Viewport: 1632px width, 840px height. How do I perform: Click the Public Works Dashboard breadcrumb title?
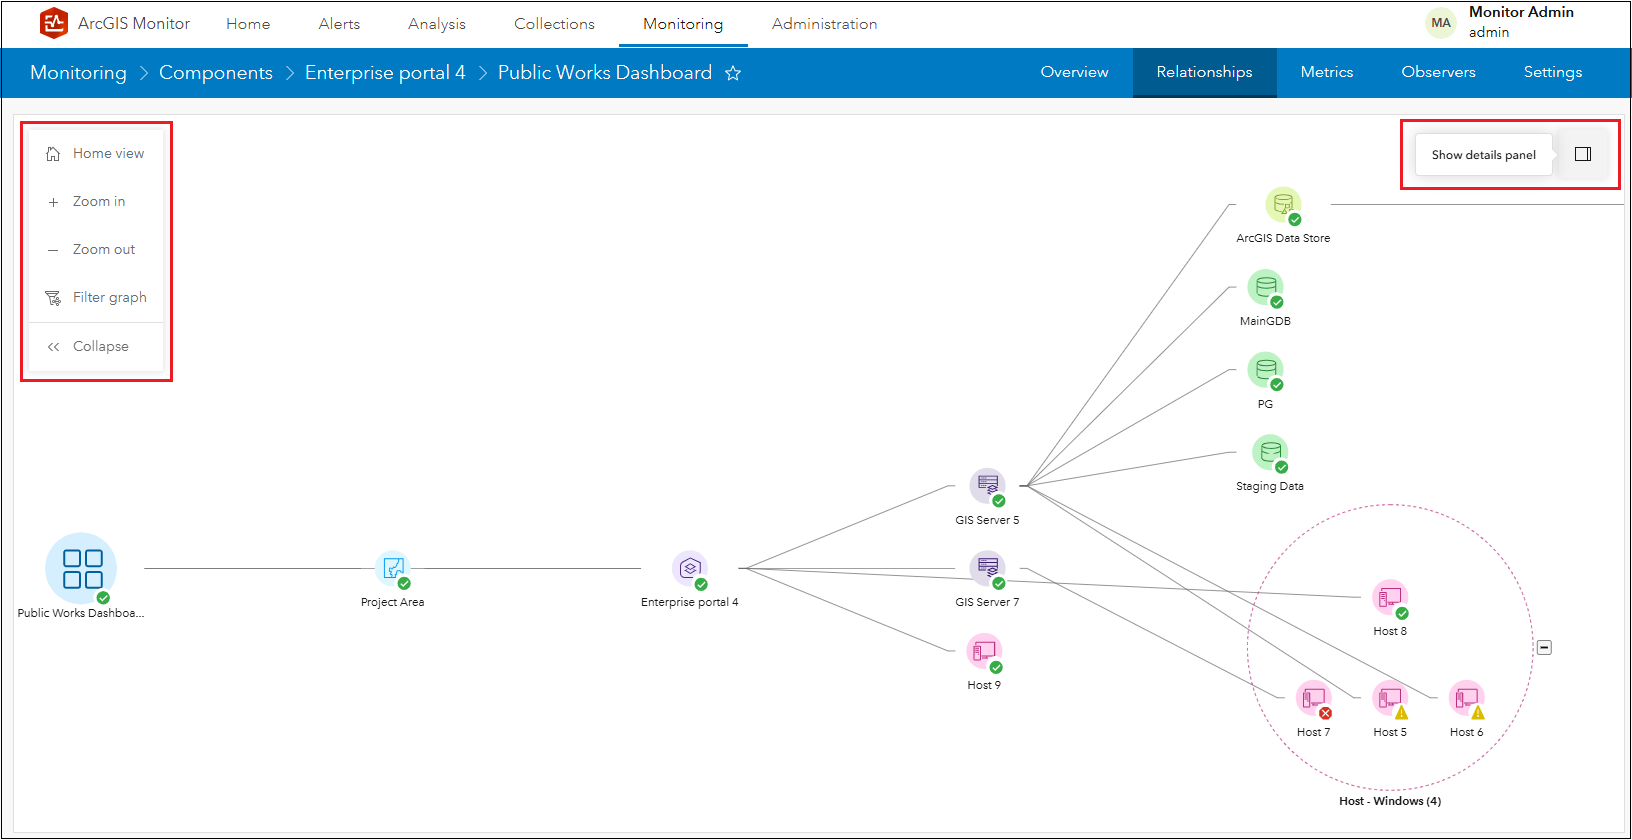(605, 73)
